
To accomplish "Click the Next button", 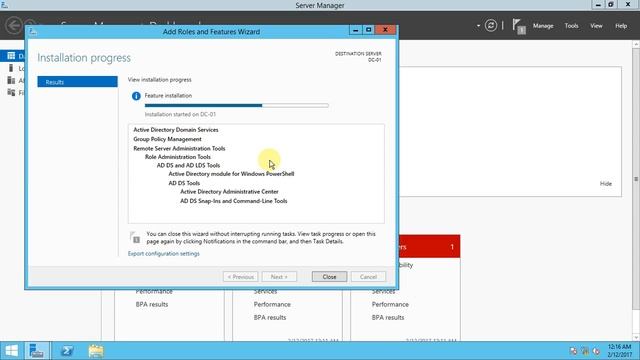I will pyautogui.click(x=279, y=277).
